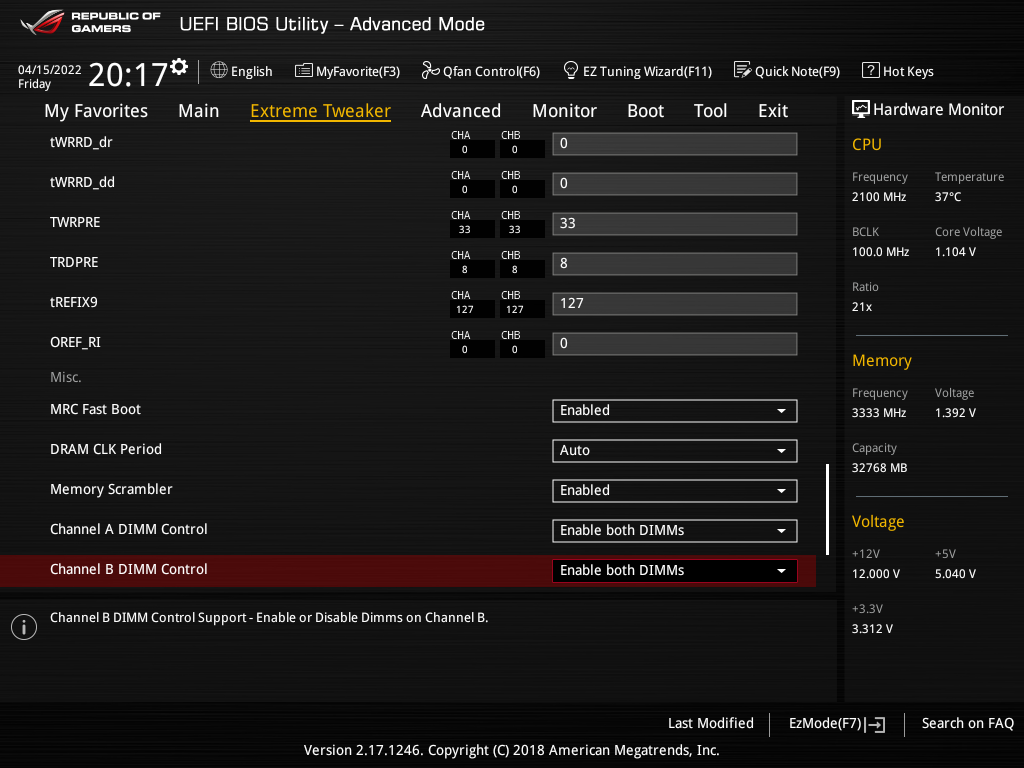Select the Exit tab
The image size is (1024, 768).
tap(773, 111)
